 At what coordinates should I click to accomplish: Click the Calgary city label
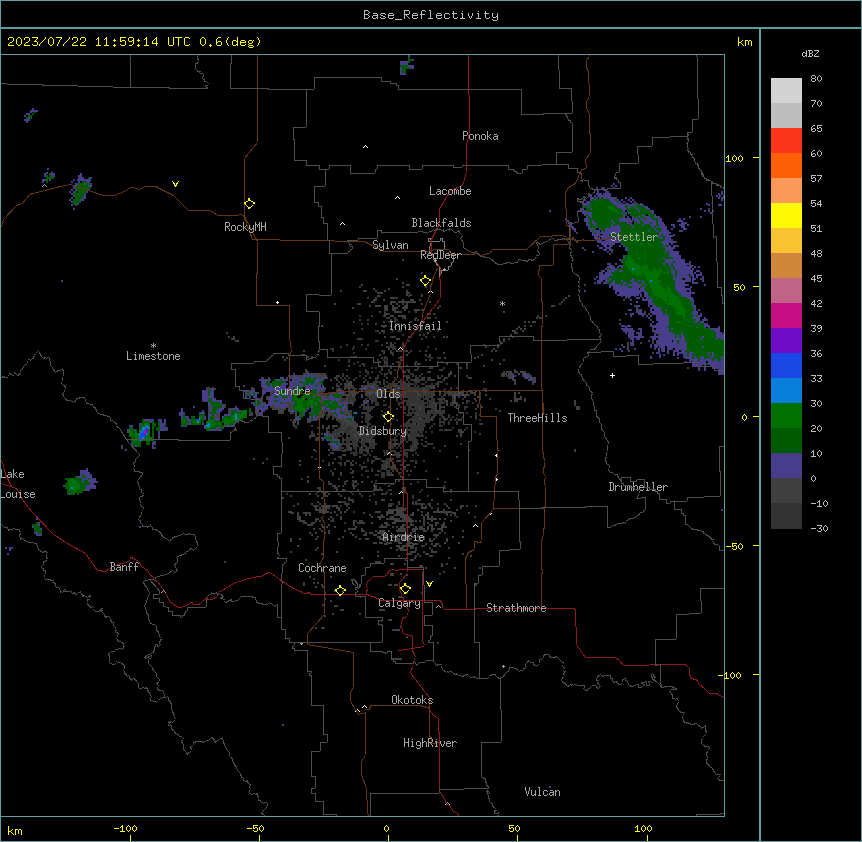[399, 603]
